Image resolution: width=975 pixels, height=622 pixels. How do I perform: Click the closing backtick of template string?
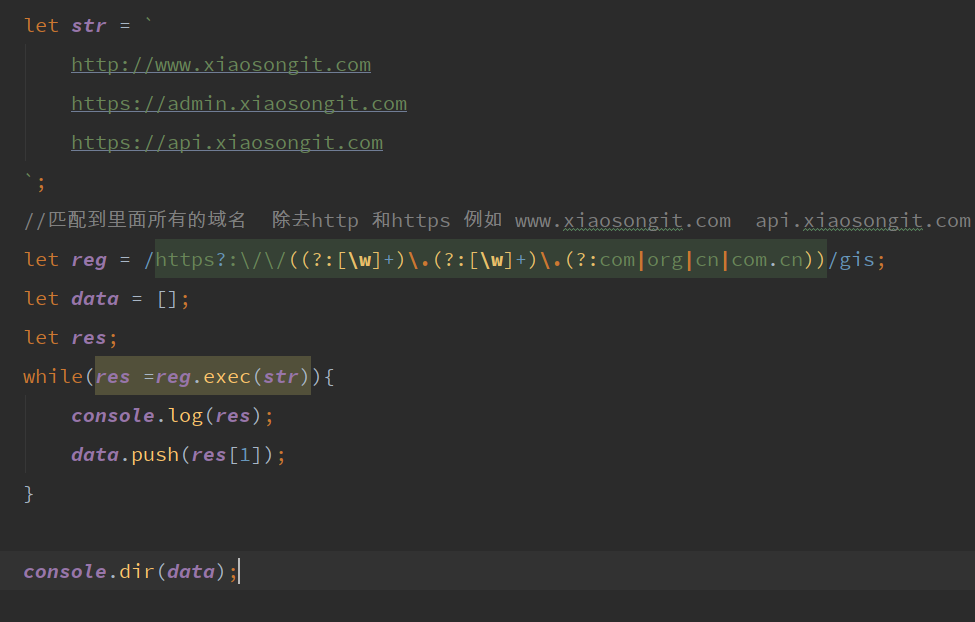[x=29, y=180]
